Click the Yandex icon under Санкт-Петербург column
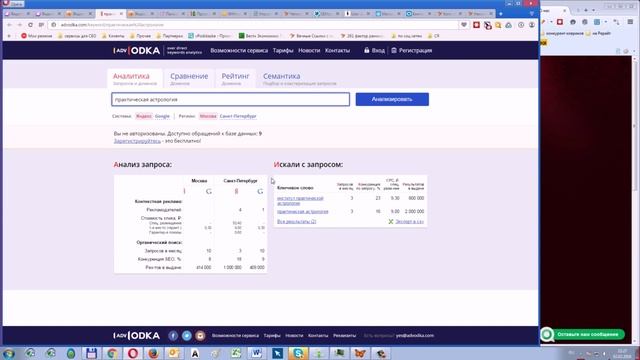The width and height of the screenshot is (640, 360). click(236, 191)
